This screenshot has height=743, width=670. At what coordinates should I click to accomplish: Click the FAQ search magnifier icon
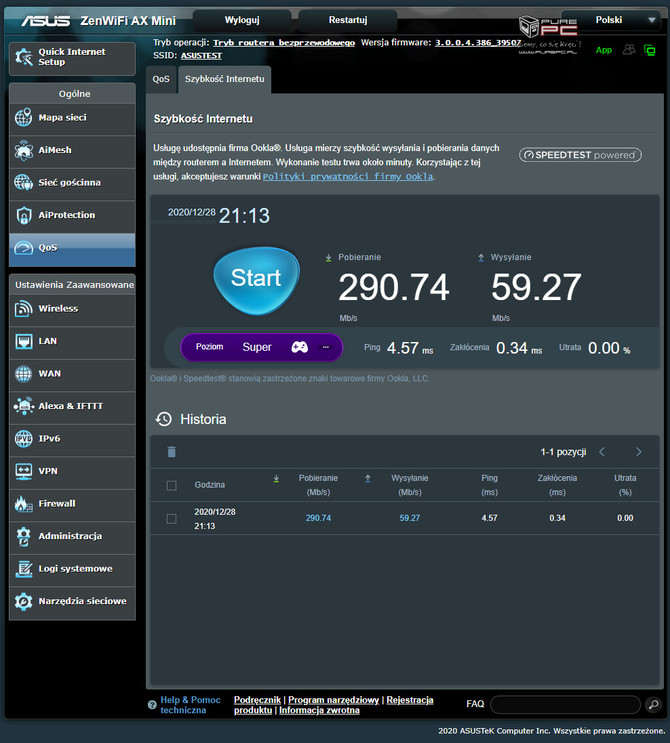tap(653, 704)
